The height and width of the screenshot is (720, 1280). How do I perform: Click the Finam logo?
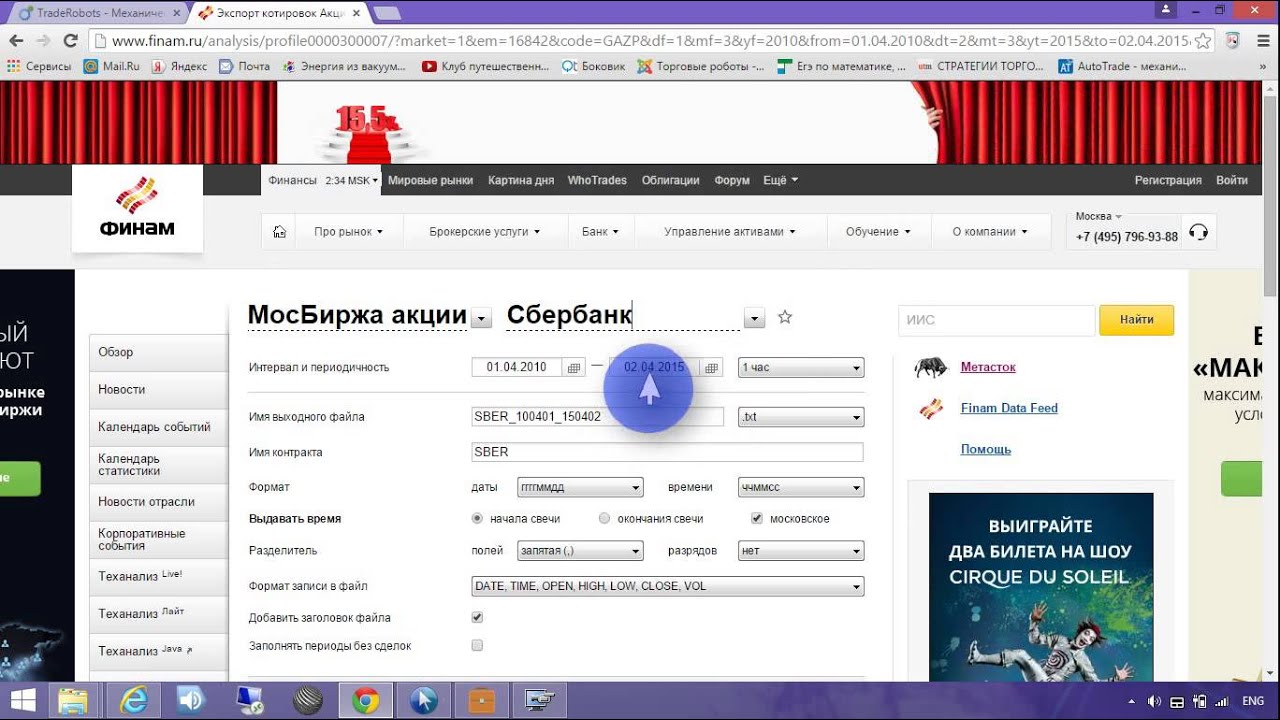pos(137,207)
